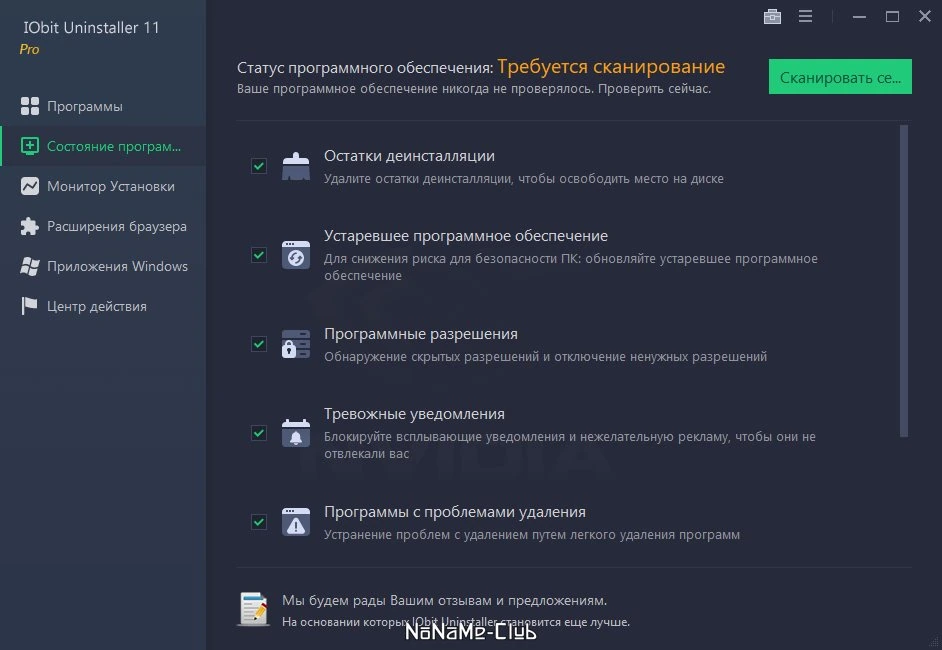Click the Приложения Windows logo icon
This screenshot has width=942, height=650.
pos(29,266)
